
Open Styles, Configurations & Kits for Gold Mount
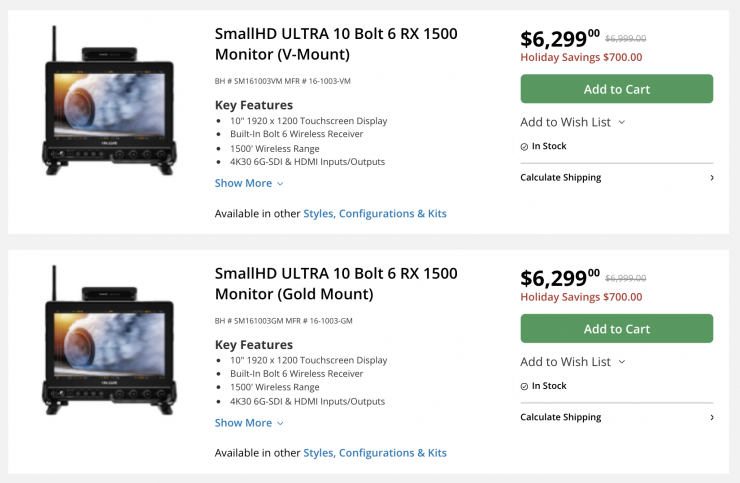pos(375,453)
